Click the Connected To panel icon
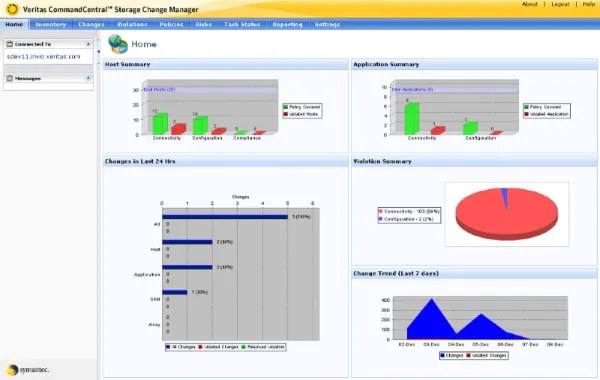The image size is (600, 380). (10, 44)
